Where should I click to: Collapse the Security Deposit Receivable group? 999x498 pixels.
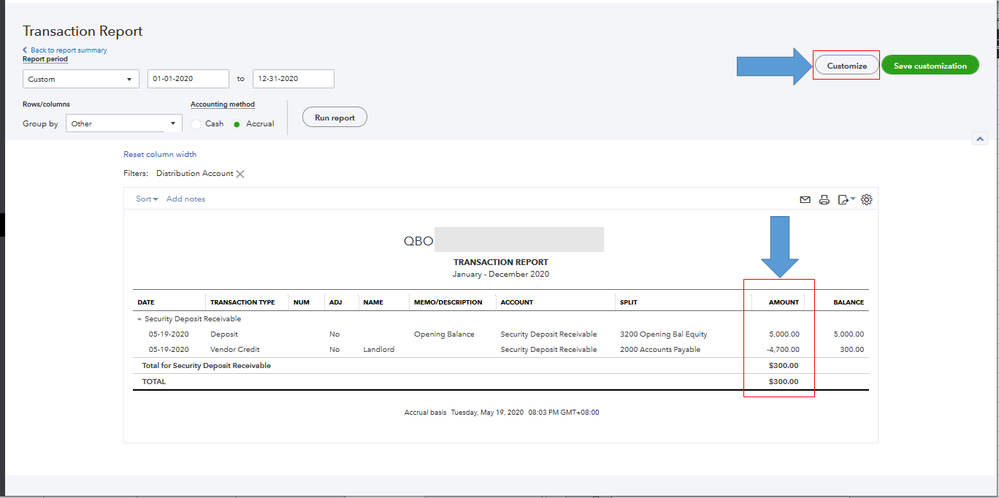[140, 319]
